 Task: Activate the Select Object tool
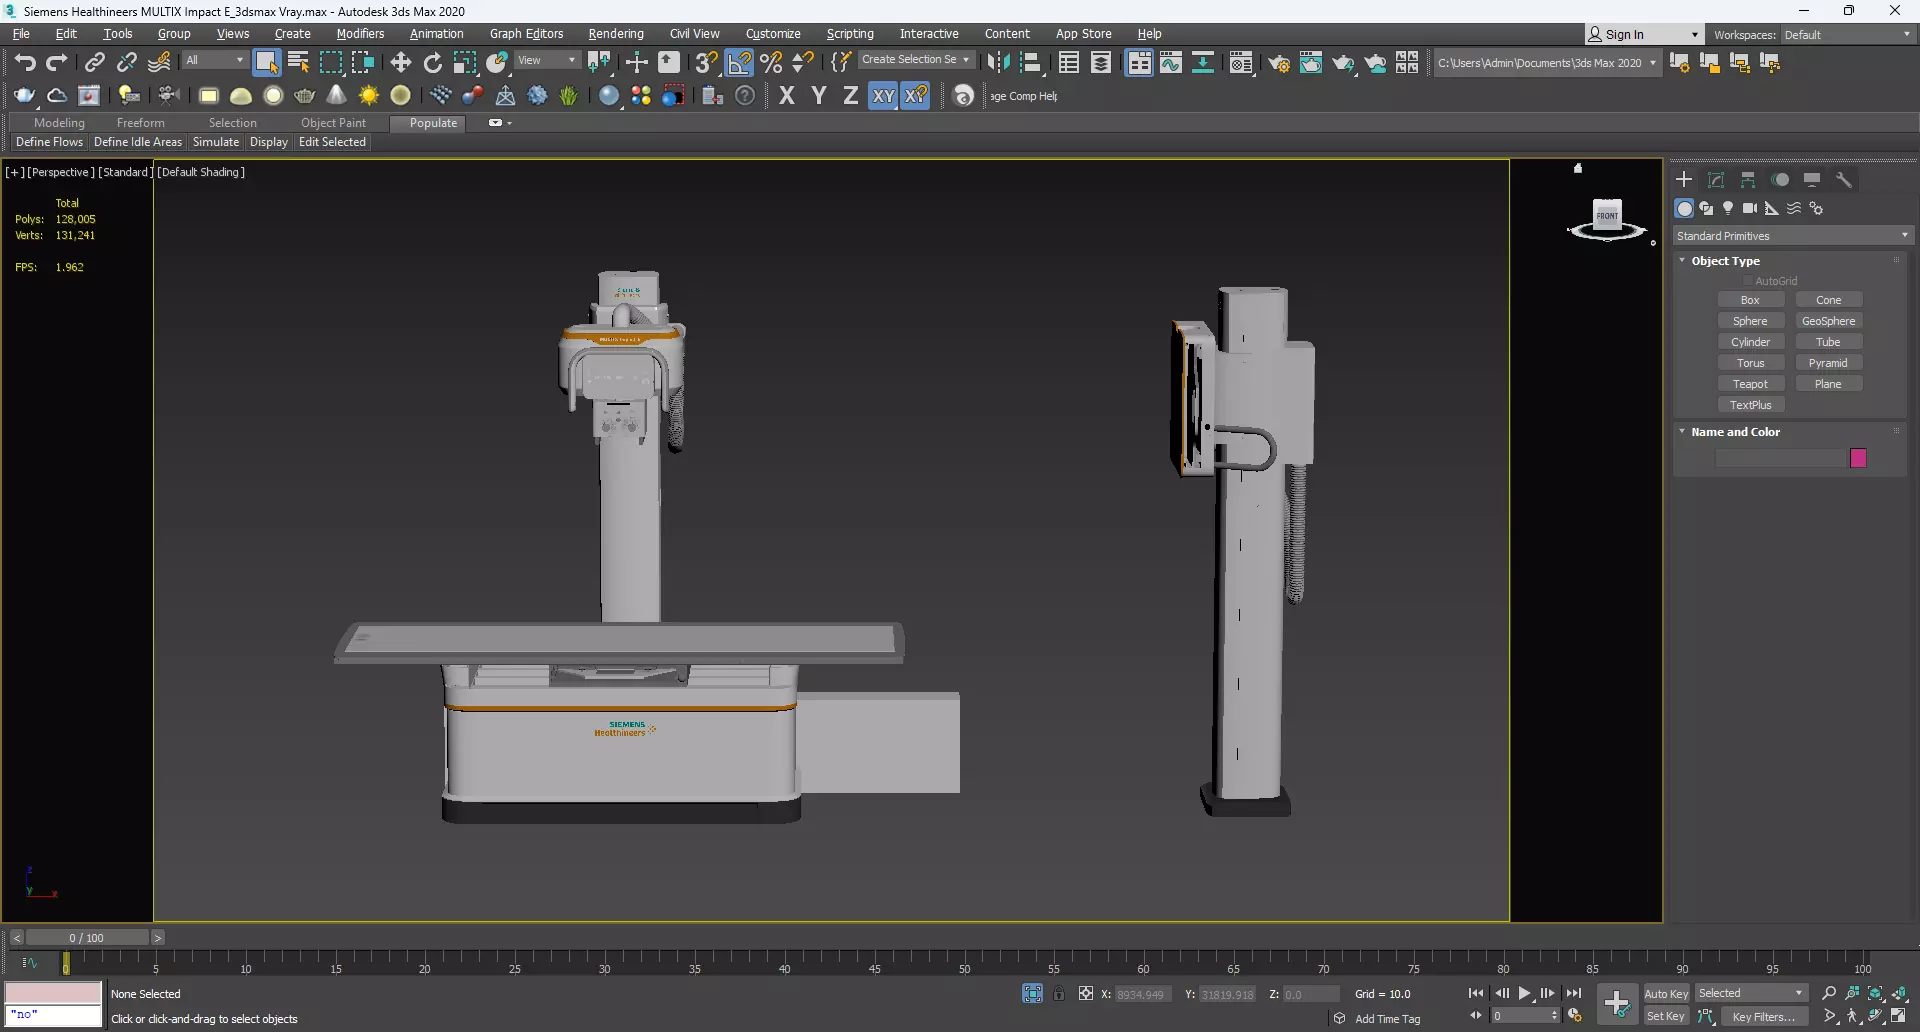(x=266, y=63)
